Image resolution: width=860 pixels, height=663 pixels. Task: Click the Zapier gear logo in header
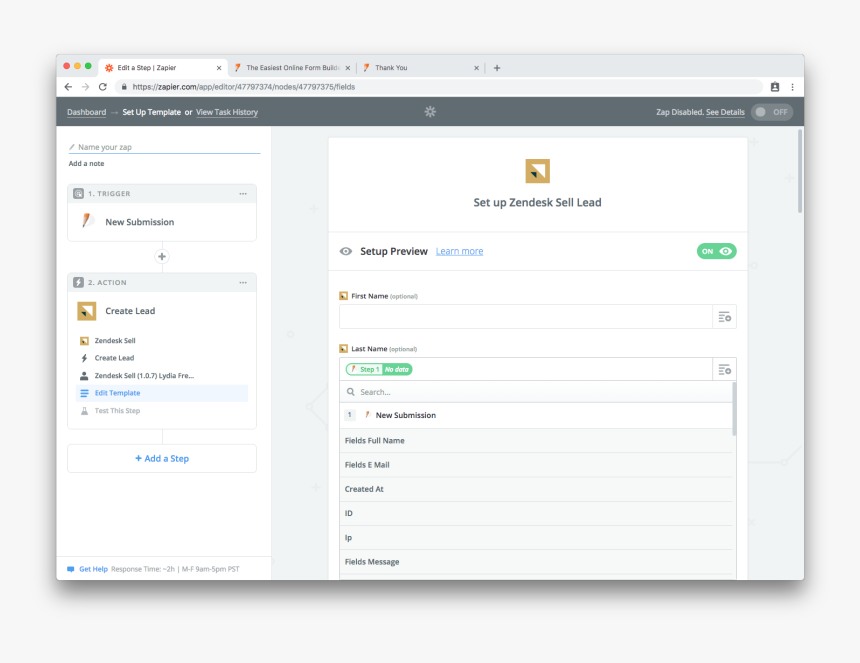tap(430, 112)
